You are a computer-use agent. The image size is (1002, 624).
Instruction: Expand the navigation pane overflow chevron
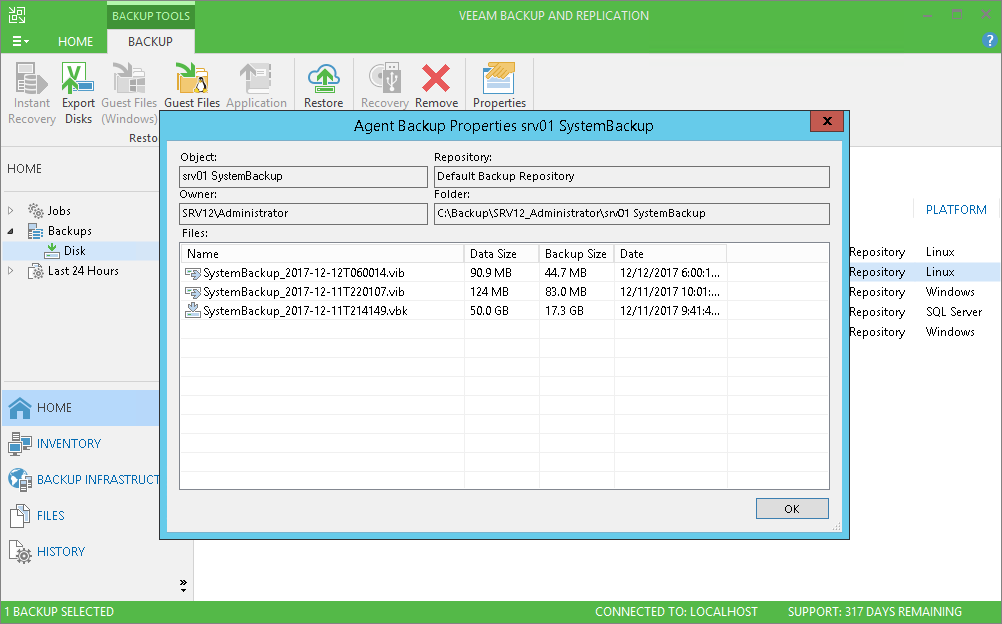(183, 585)
